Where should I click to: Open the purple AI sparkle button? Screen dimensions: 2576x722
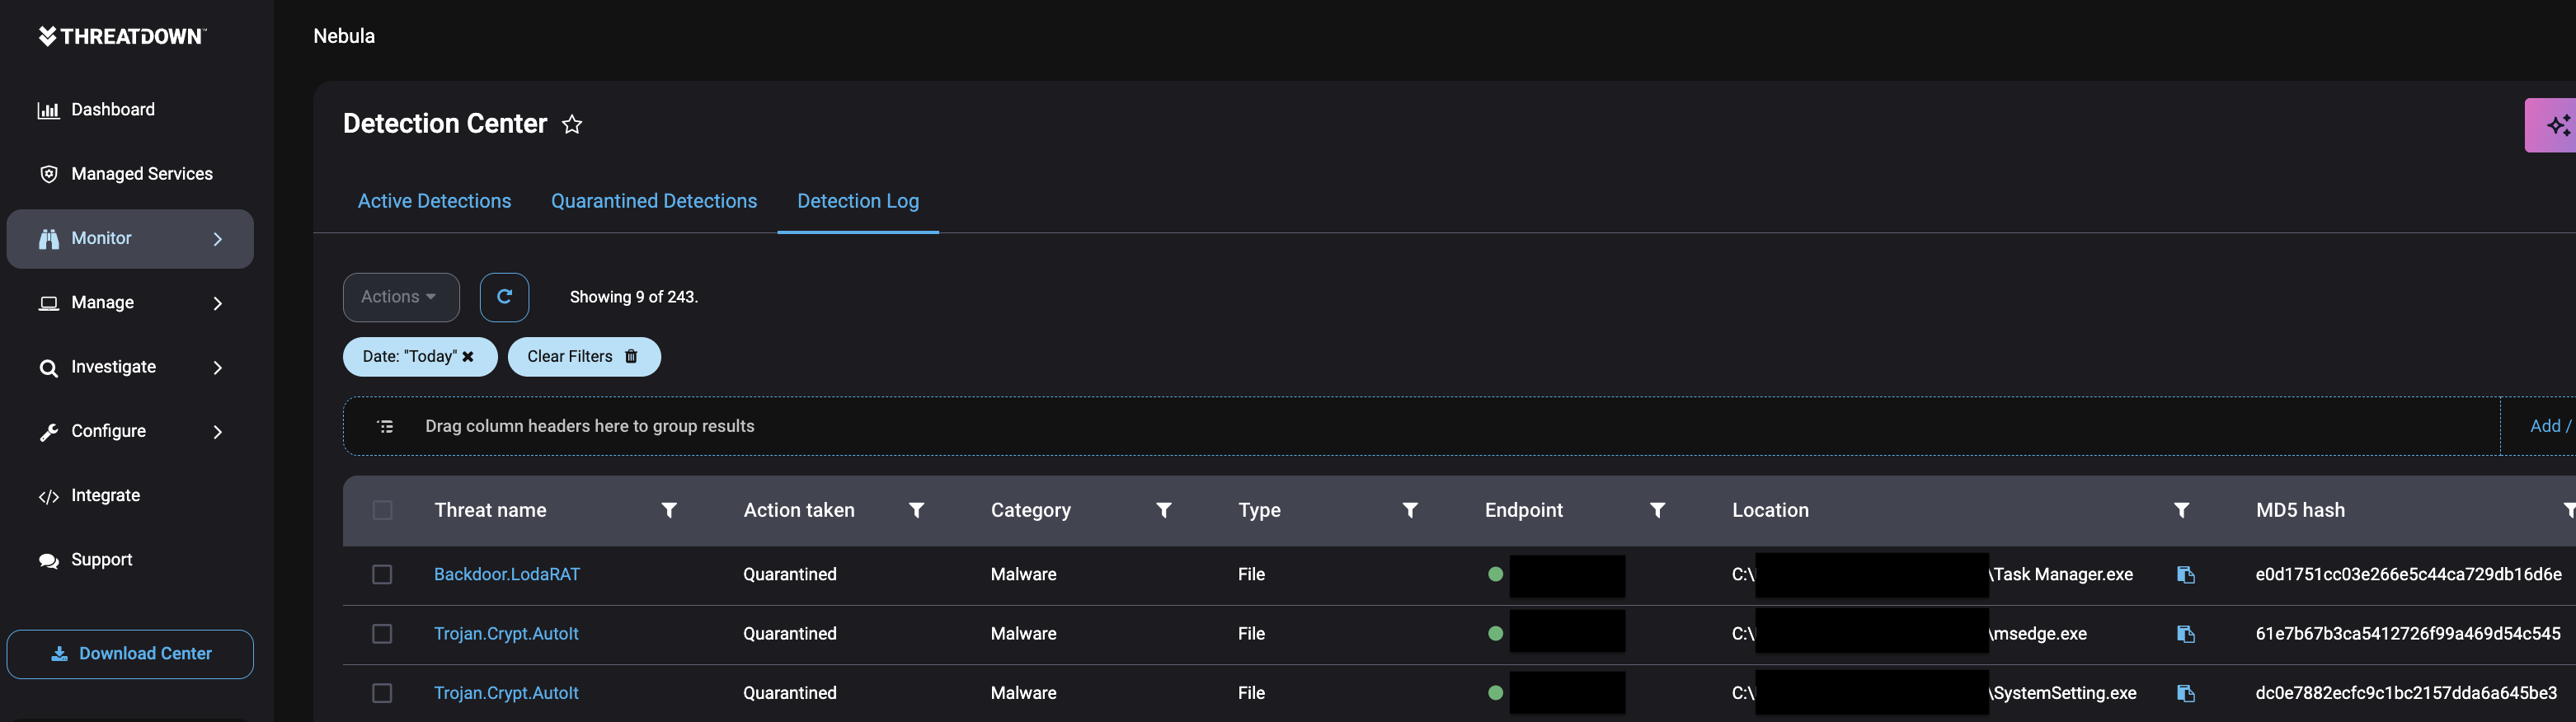2550,125
